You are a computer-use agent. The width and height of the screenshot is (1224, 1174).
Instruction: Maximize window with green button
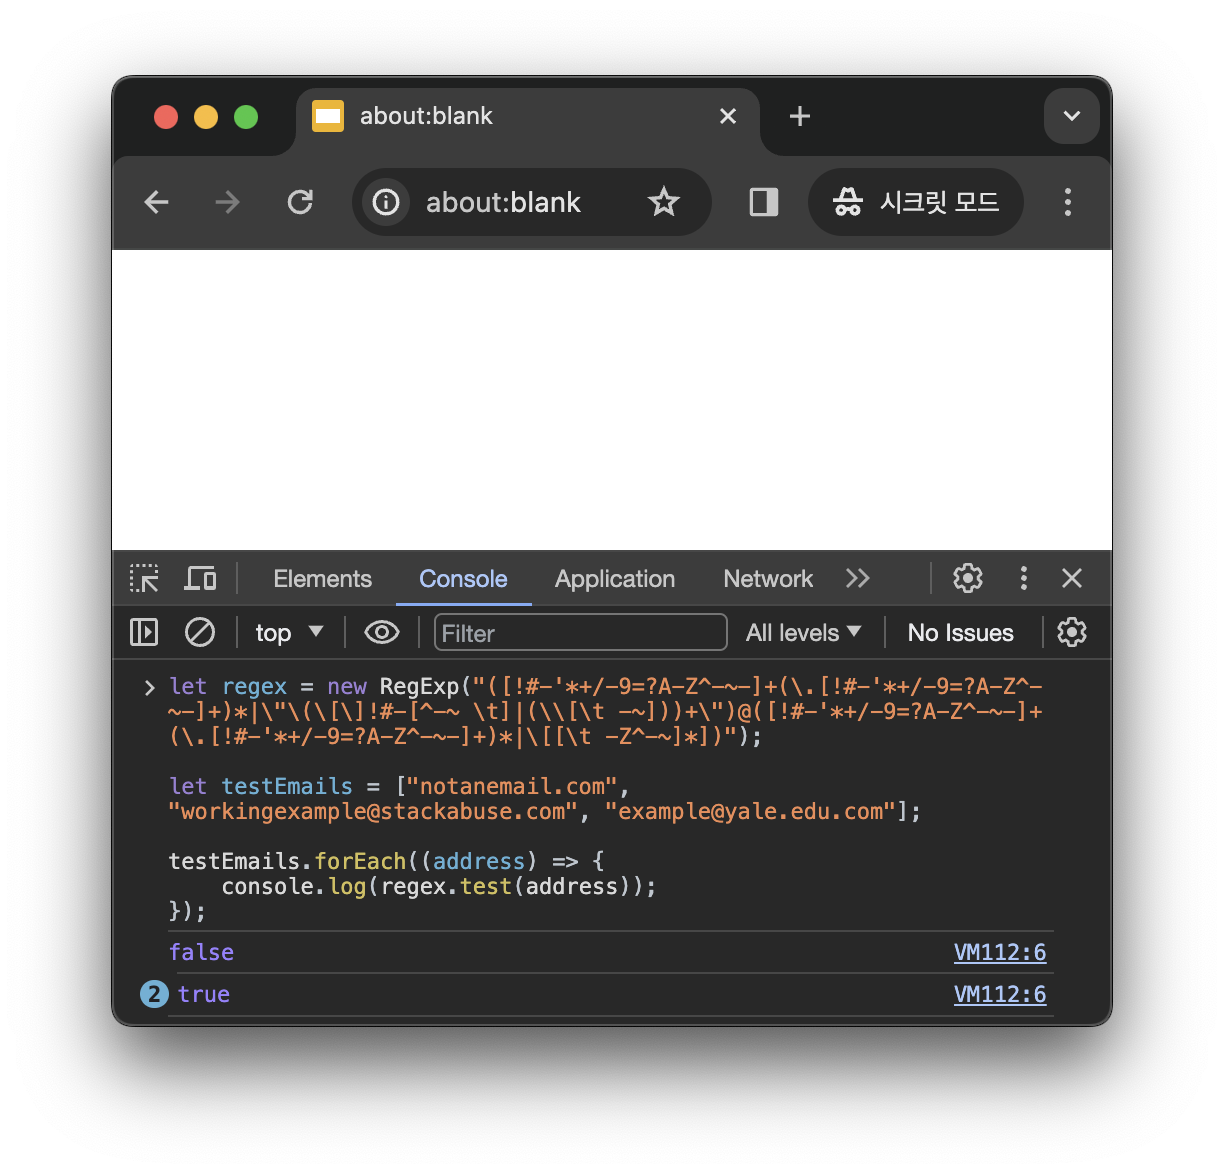coord(246,117)
